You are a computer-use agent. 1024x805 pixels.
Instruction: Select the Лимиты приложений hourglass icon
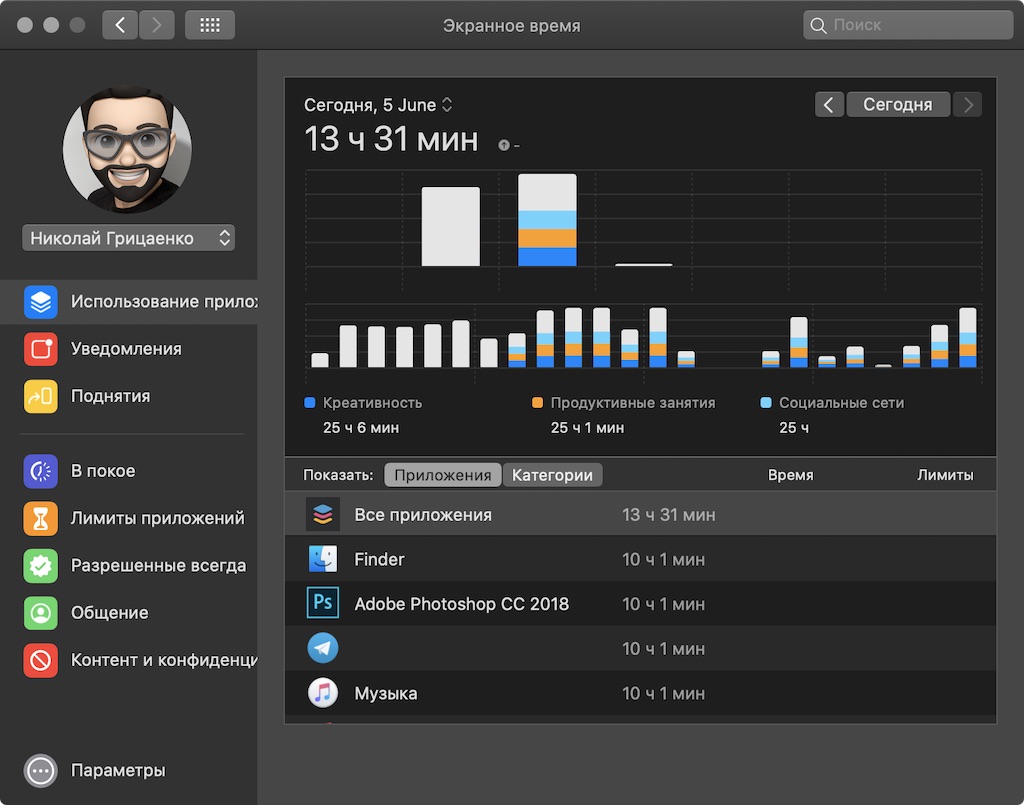40,518
